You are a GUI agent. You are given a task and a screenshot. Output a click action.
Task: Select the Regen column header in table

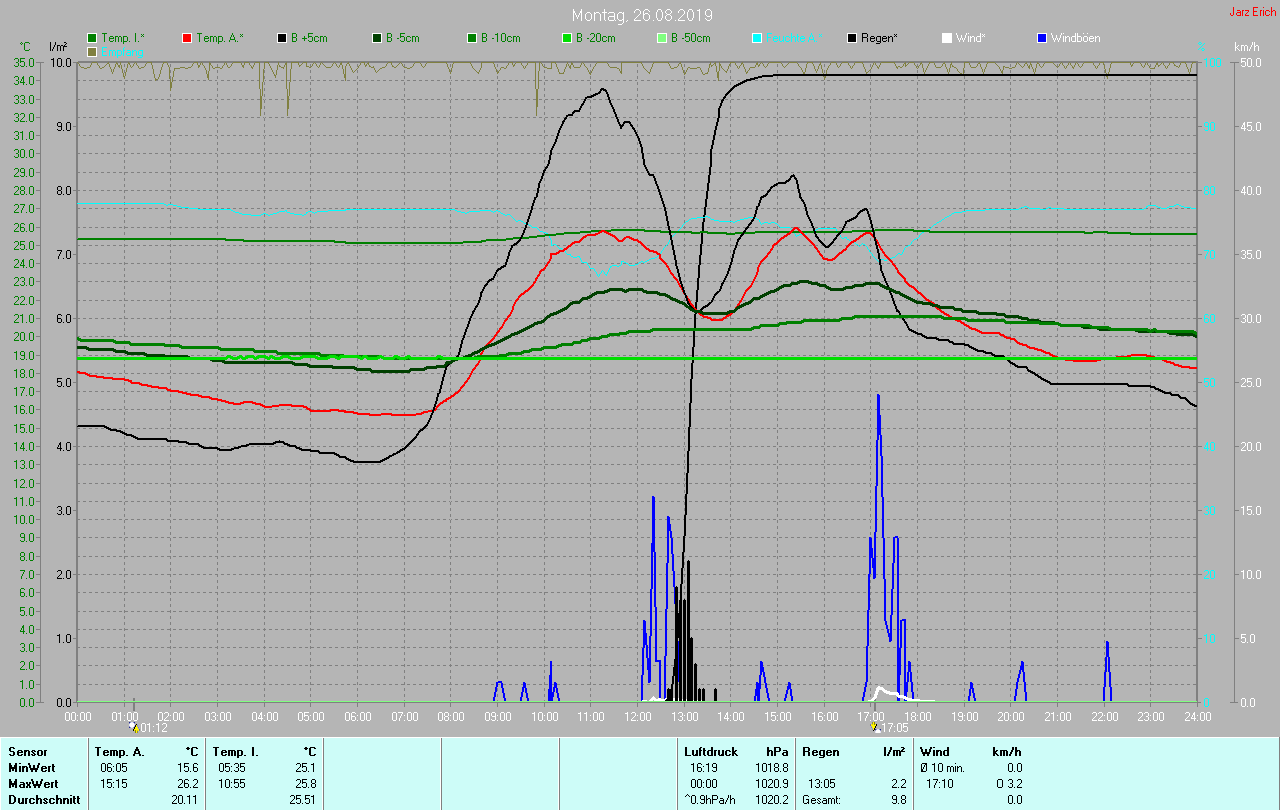(x=820, y=752)
